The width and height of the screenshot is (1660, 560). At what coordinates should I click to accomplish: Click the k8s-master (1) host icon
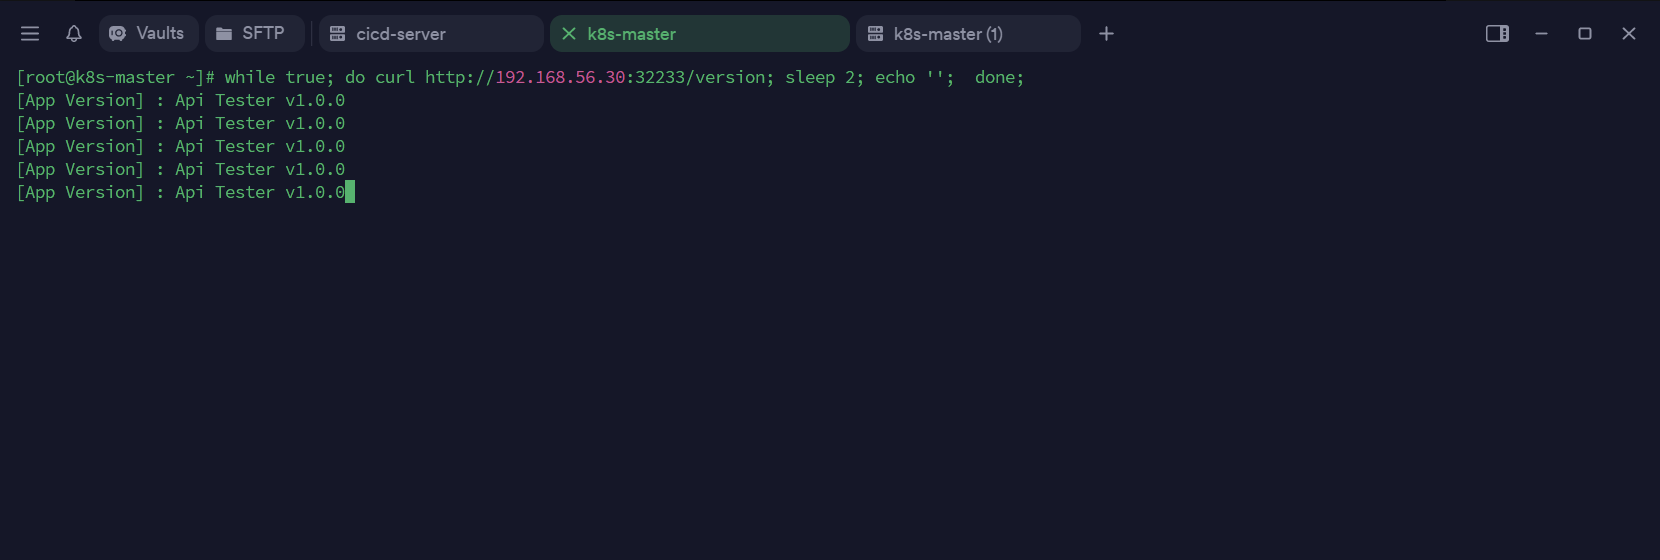coord(875,34)
